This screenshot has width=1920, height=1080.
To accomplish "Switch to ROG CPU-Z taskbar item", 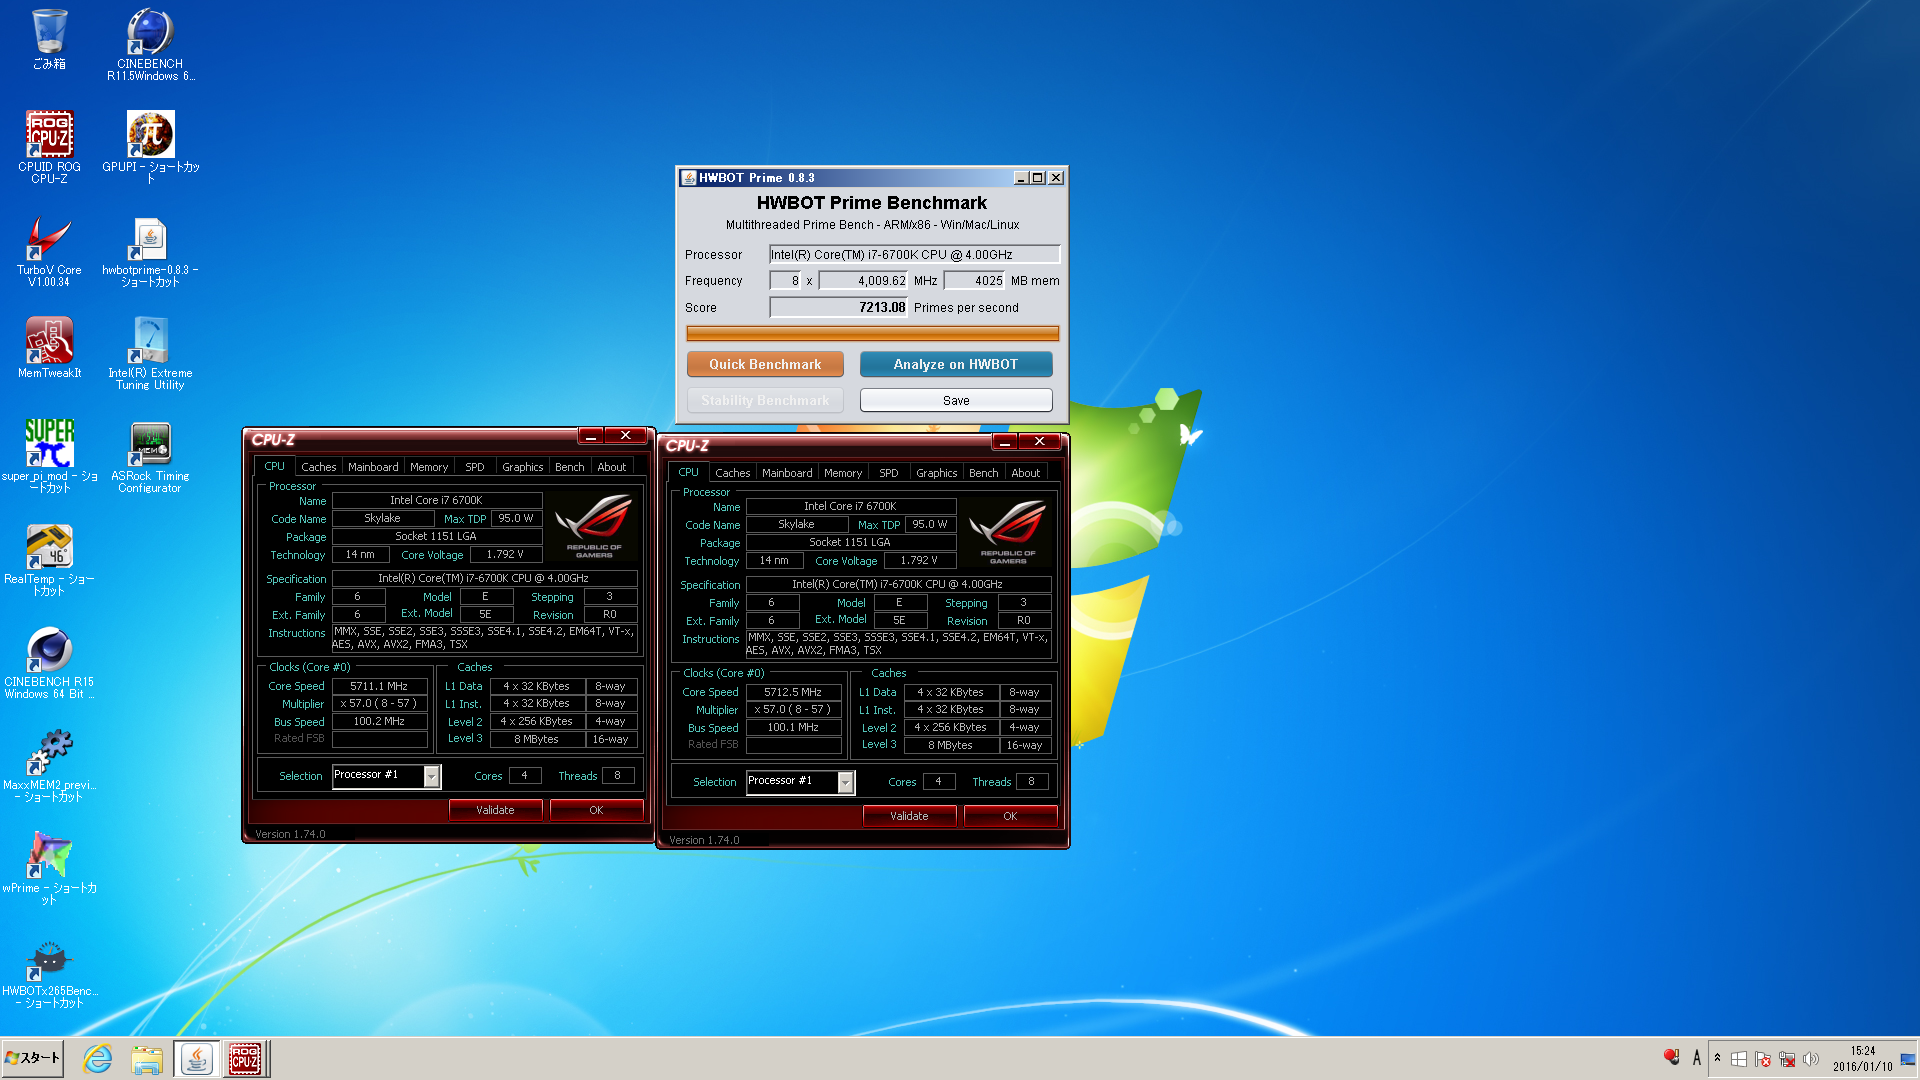I will 245,1059.
